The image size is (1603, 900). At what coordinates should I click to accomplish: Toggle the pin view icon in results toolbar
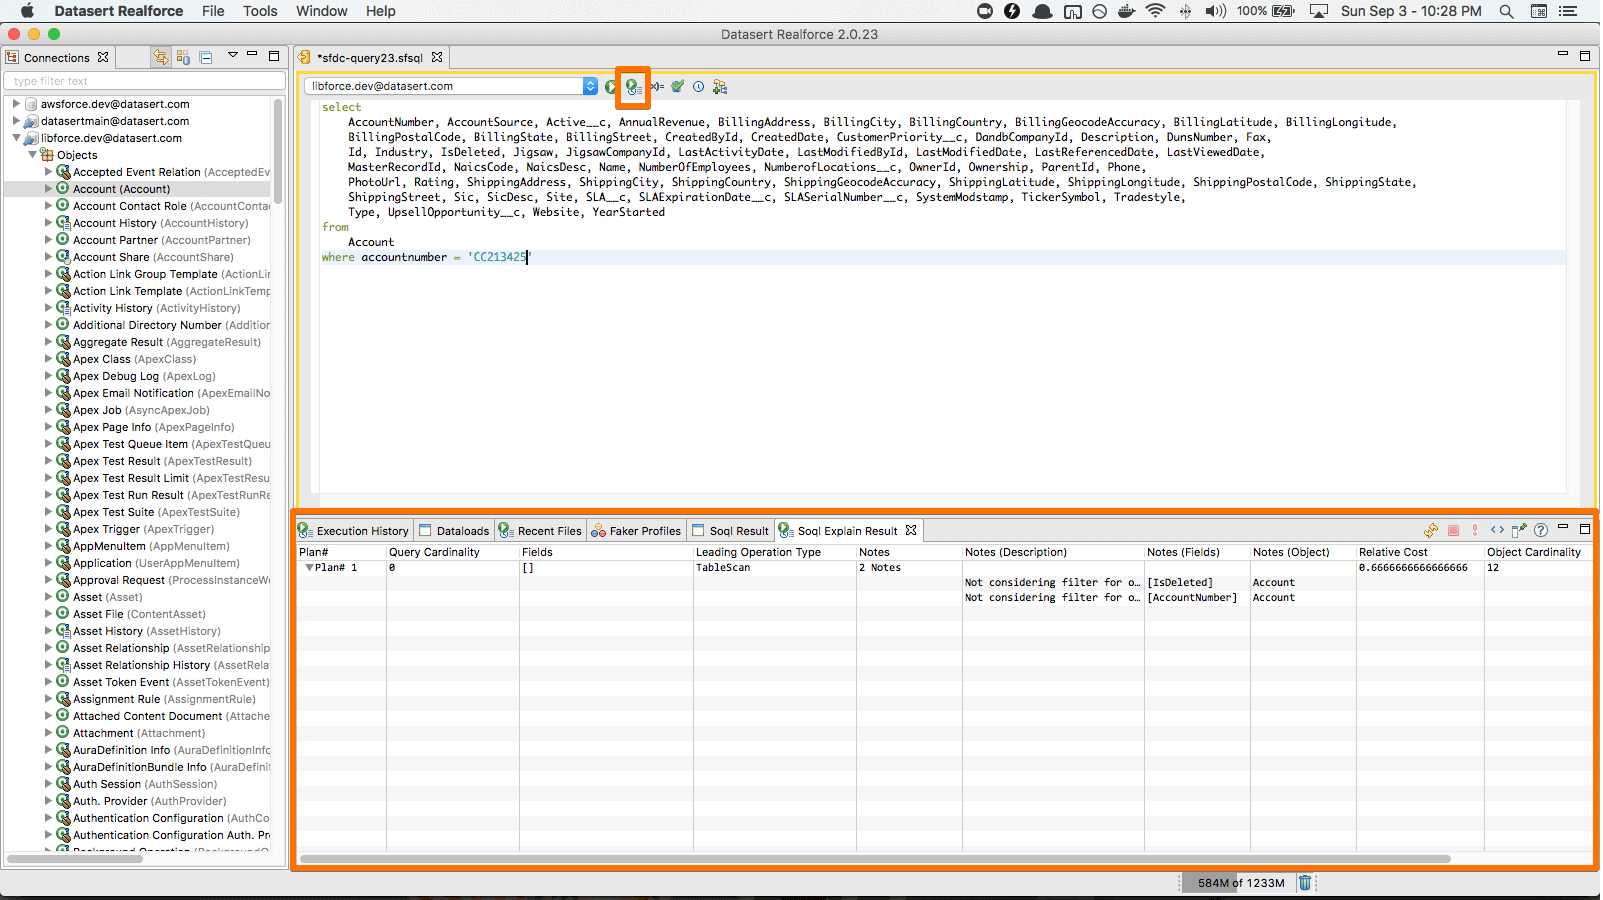pos(1519,530)
